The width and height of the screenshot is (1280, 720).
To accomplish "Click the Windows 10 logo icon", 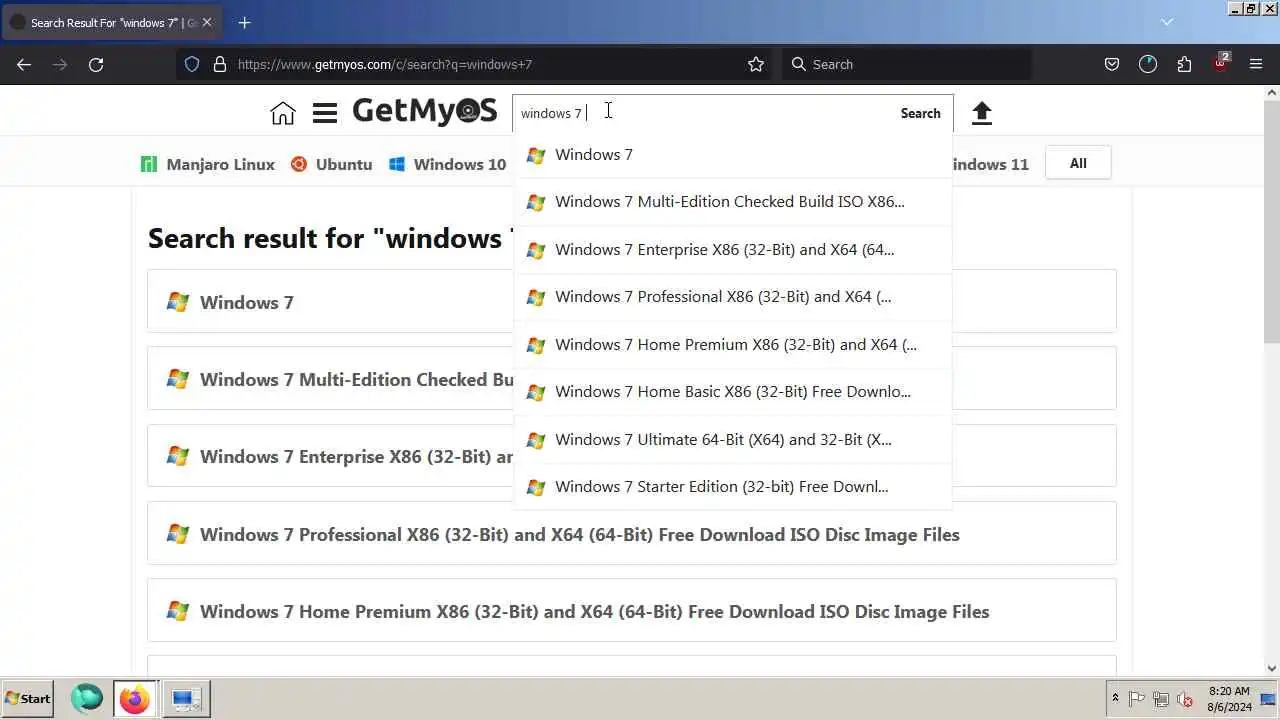I will point(397,164).
